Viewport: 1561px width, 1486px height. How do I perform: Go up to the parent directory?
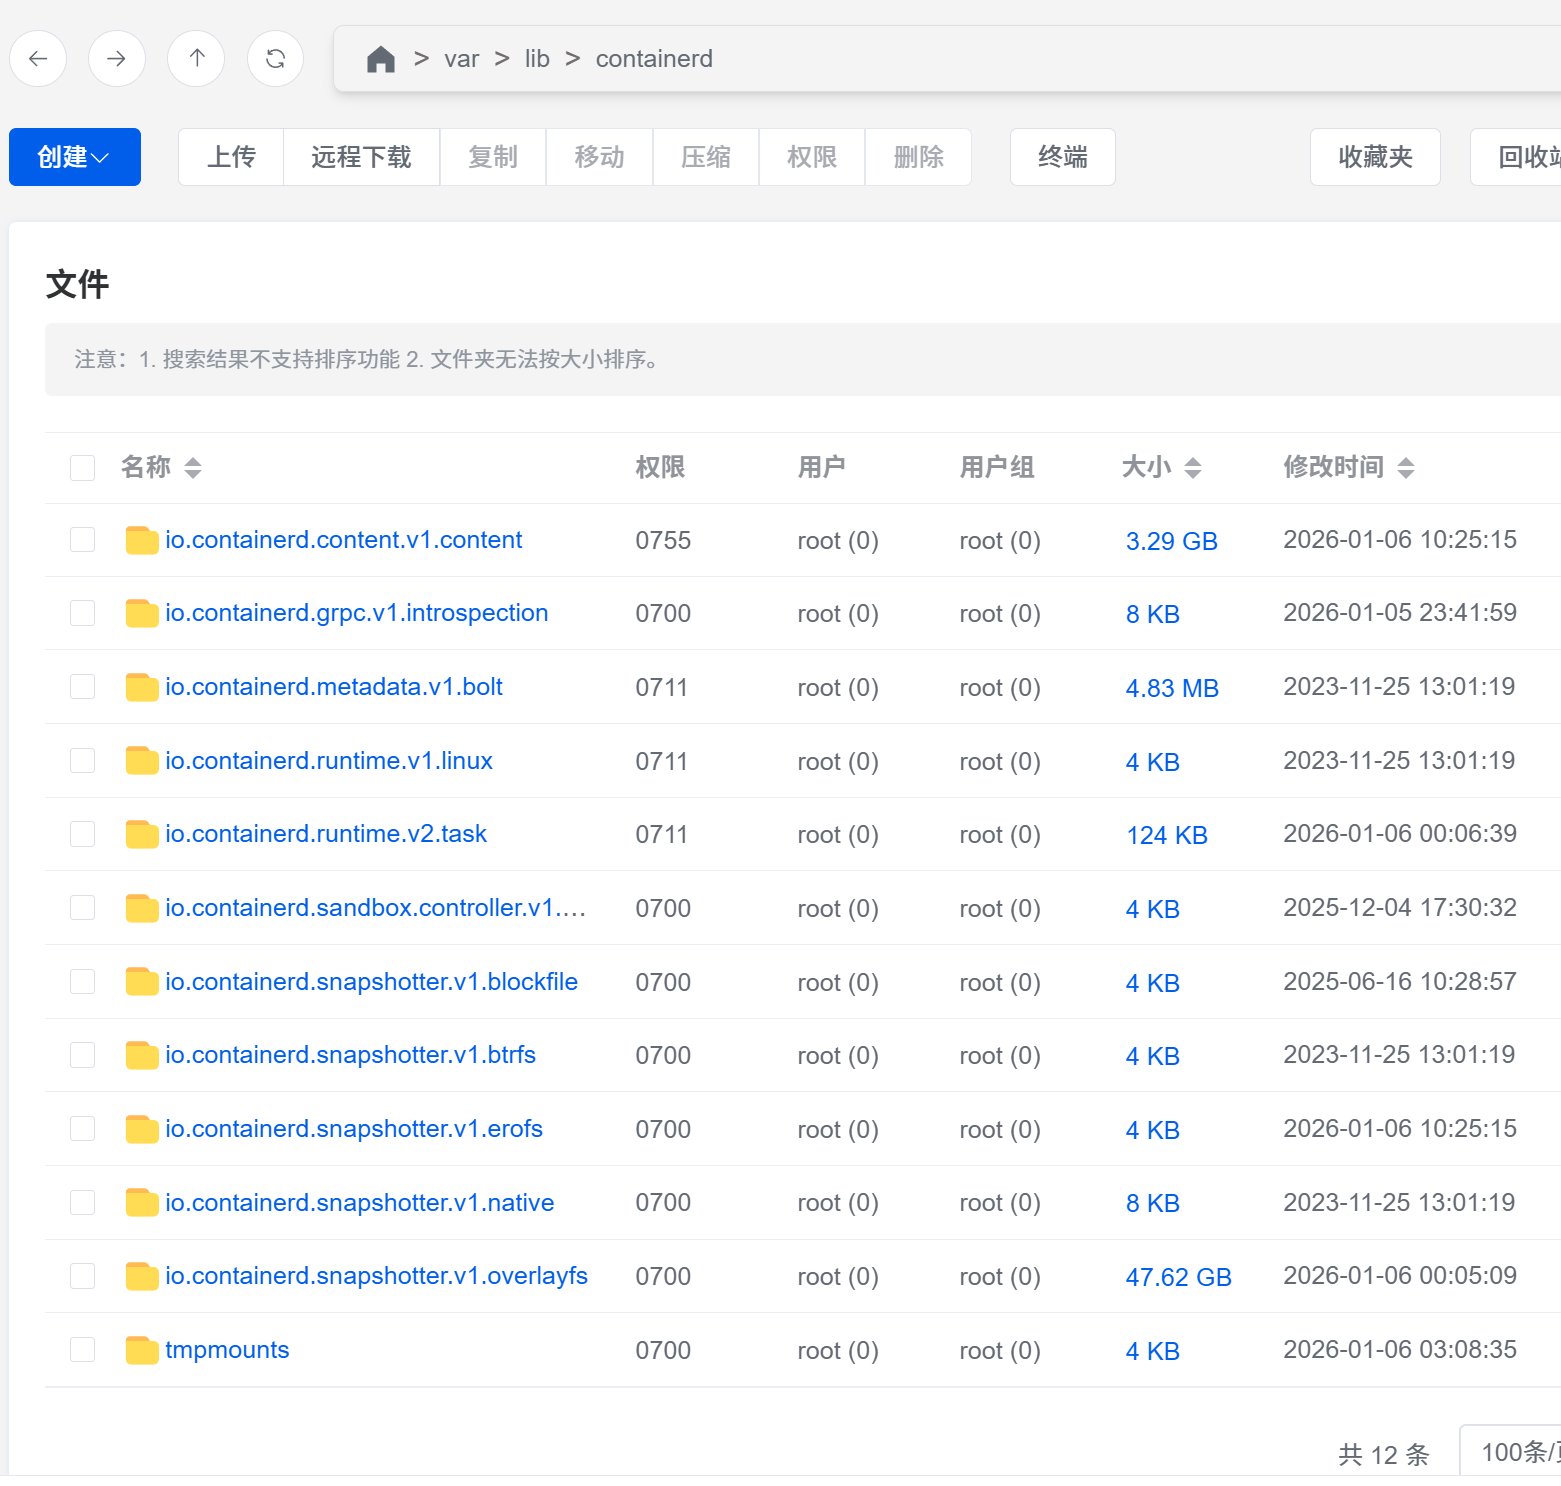(196, 59)
